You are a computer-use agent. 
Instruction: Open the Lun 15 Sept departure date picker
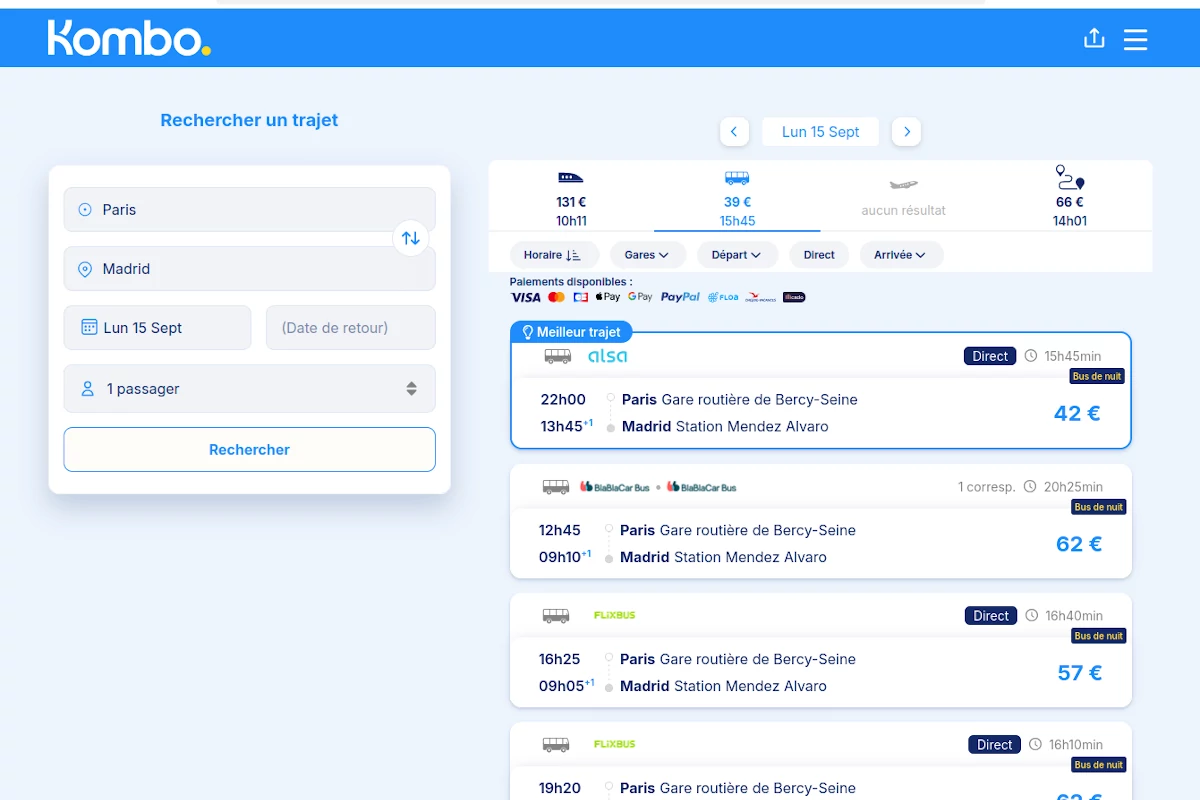pos(157,327)
